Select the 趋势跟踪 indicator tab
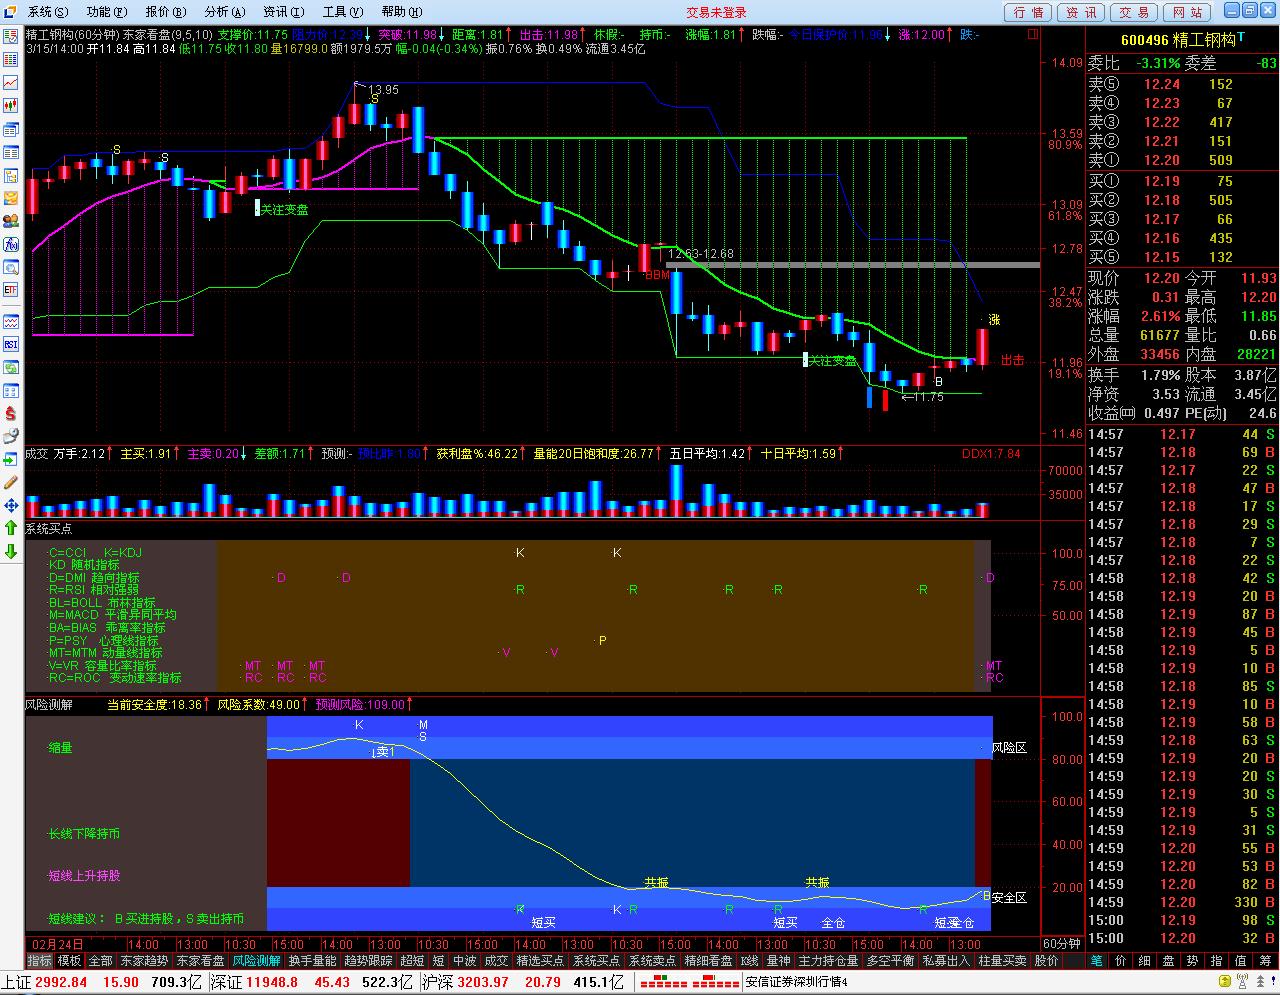The width and height of the screenshot is (1280, 995). point(369,961)
